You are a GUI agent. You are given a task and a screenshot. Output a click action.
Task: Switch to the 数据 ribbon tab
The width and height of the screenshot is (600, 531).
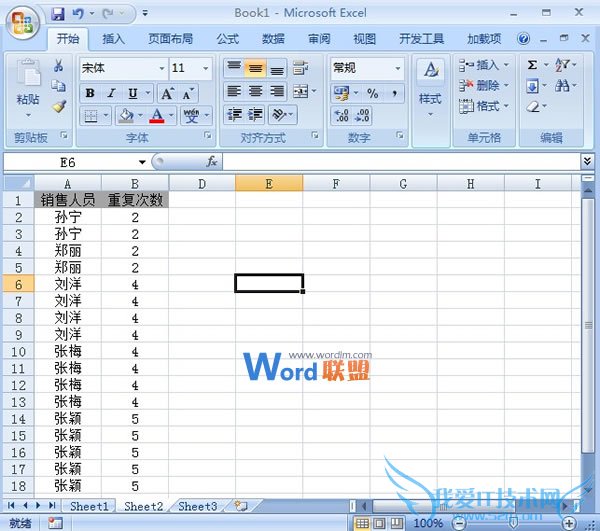273,39
